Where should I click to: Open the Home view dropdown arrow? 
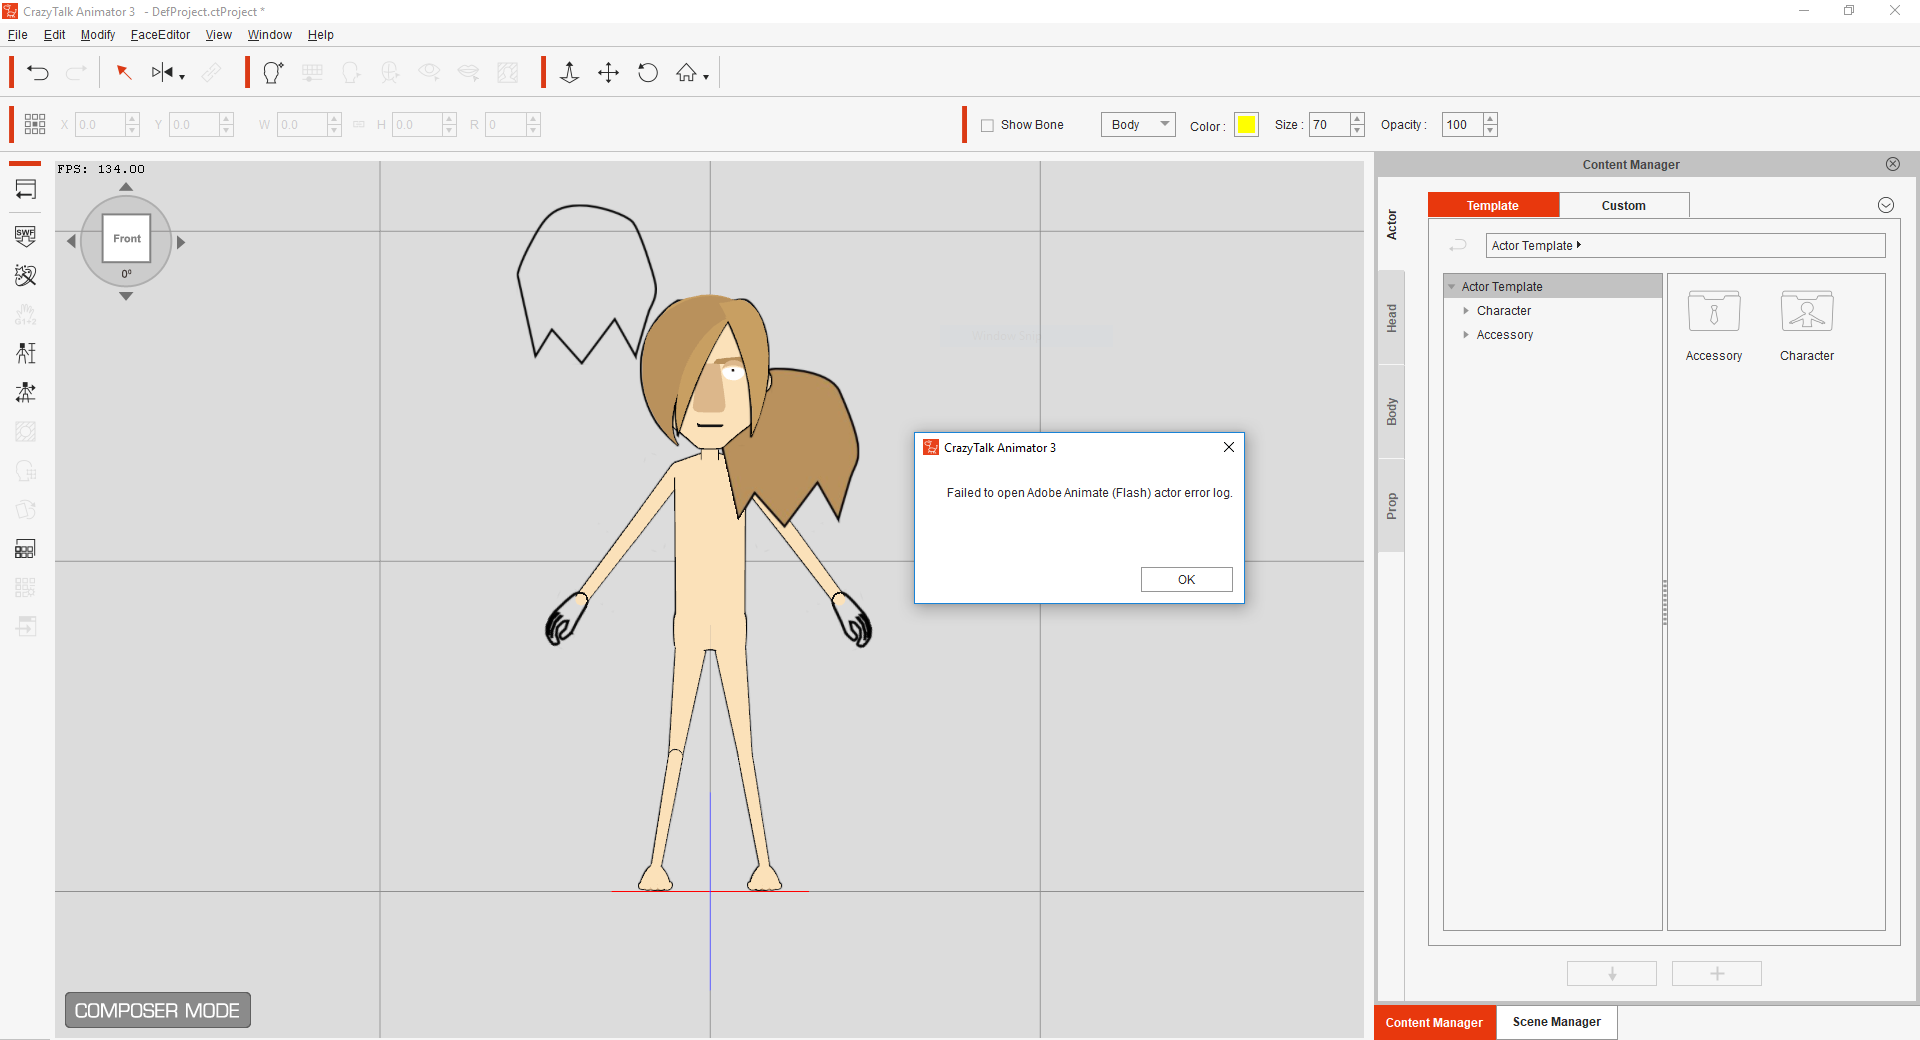706,77
